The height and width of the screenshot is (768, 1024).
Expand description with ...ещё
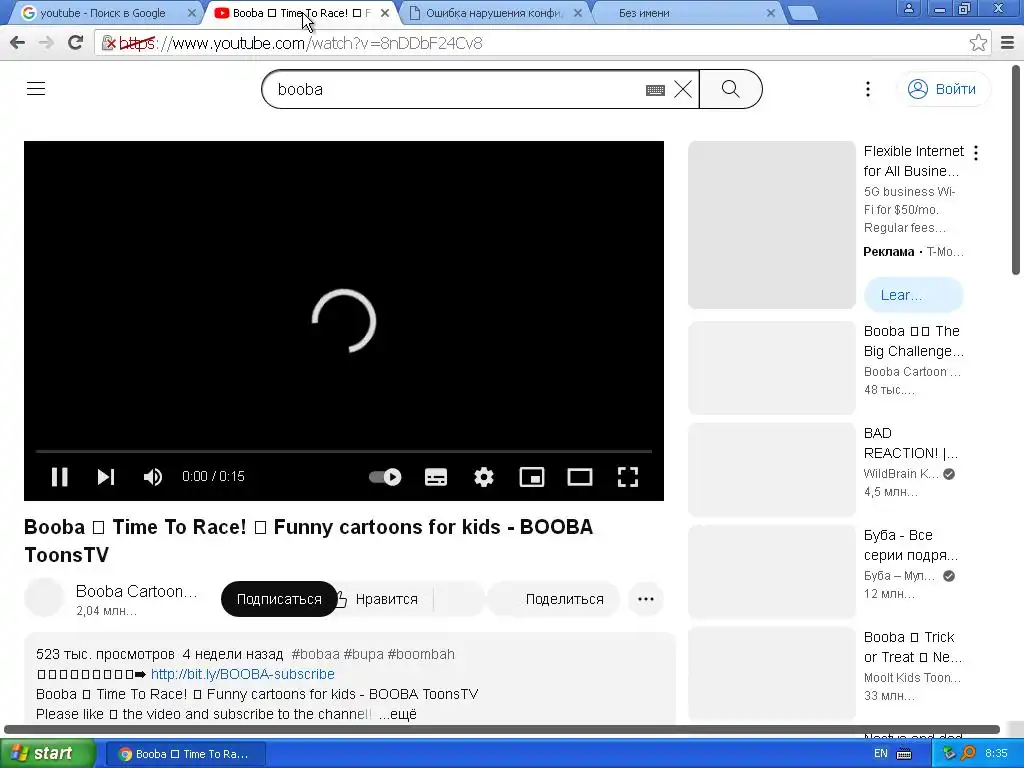coord(398,714)
